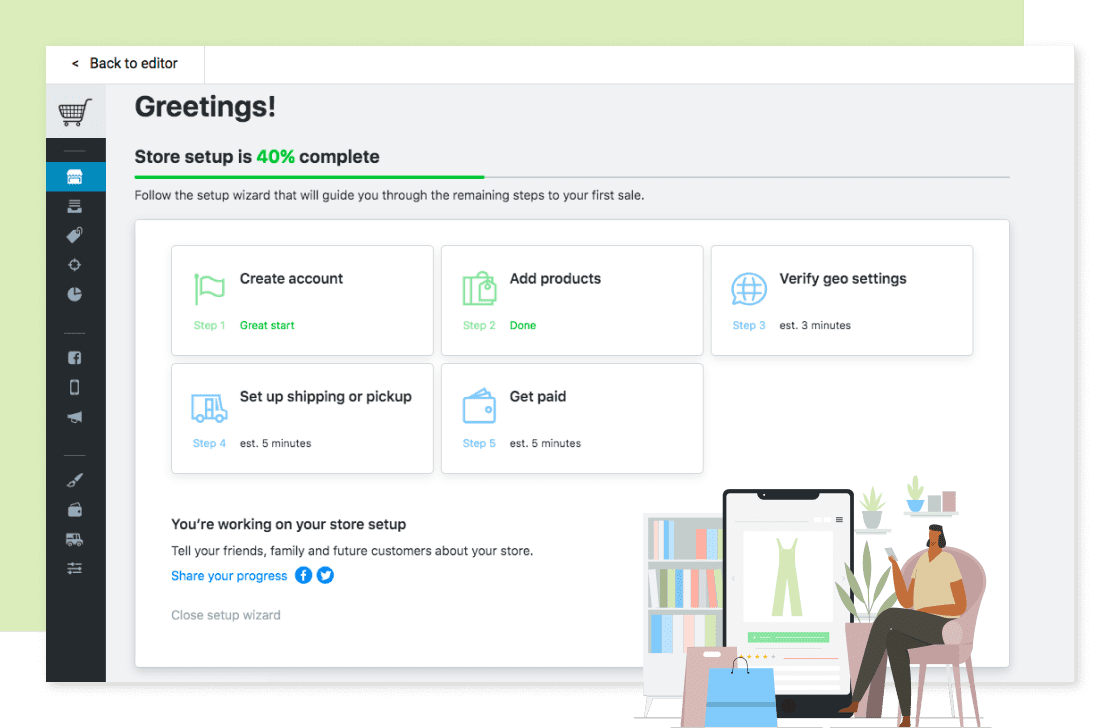Viewport: 1095px width, 728px height.
Task: Open the Facebook sidebar icon
Action: coord(75,358)
